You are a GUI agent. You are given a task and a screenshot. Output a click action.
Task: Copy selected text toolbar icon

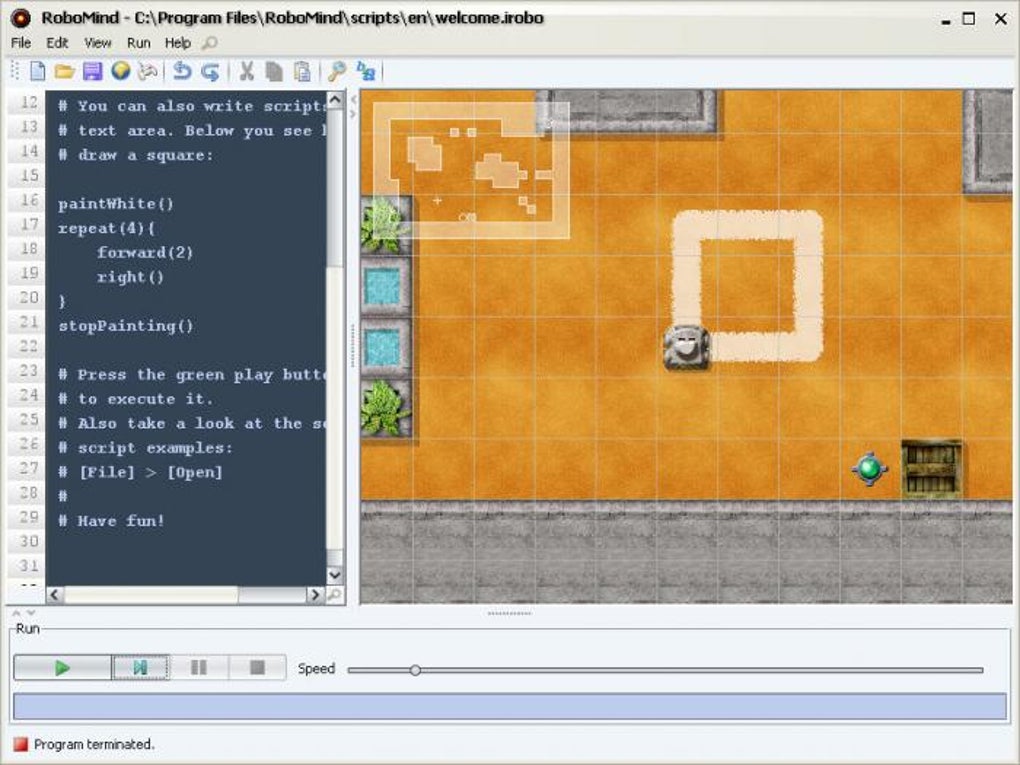[x=274, y=71]
